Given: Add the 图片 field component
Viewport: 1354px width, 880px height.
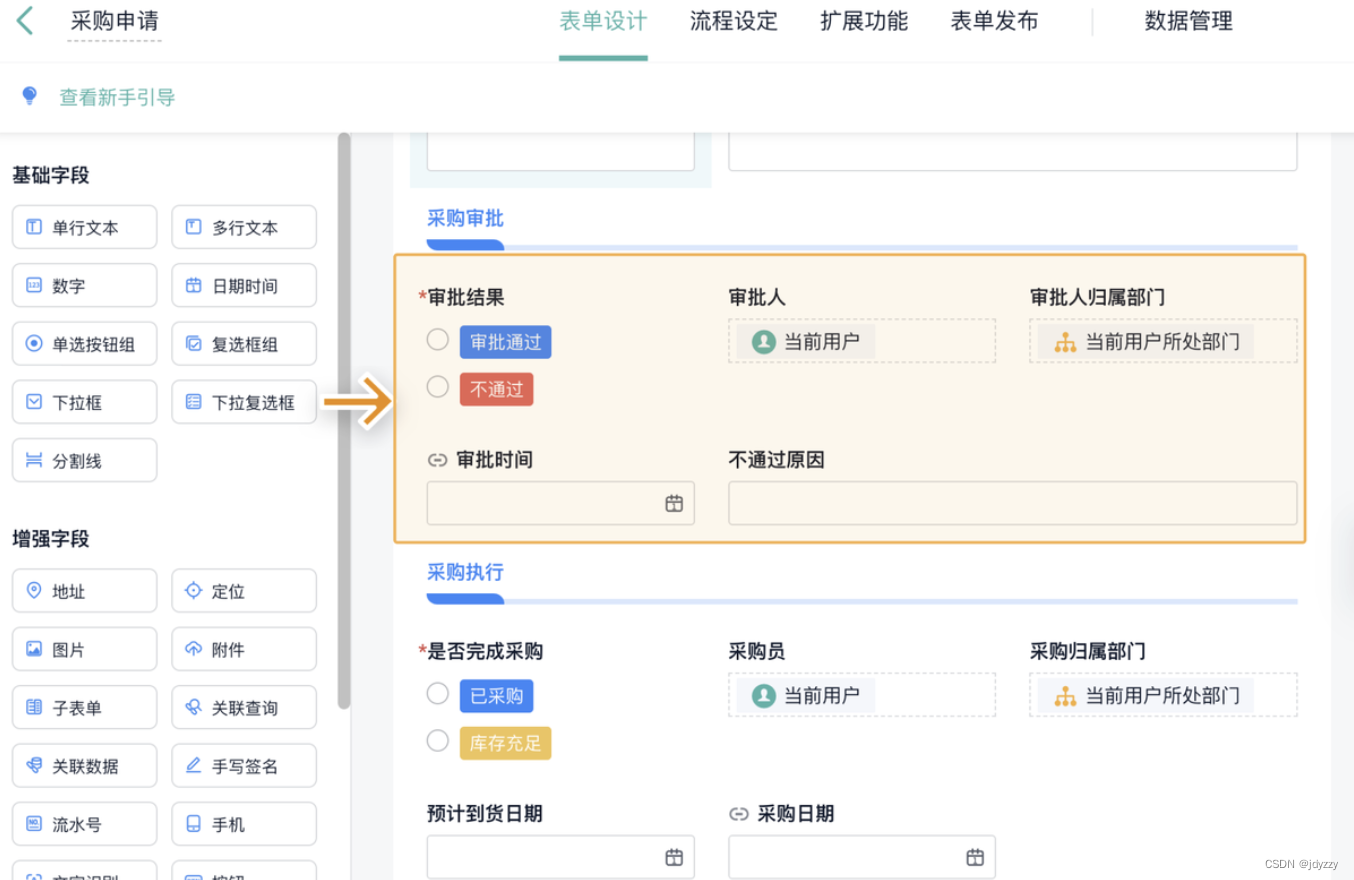Looking at the screenshot, I should 85,649.
